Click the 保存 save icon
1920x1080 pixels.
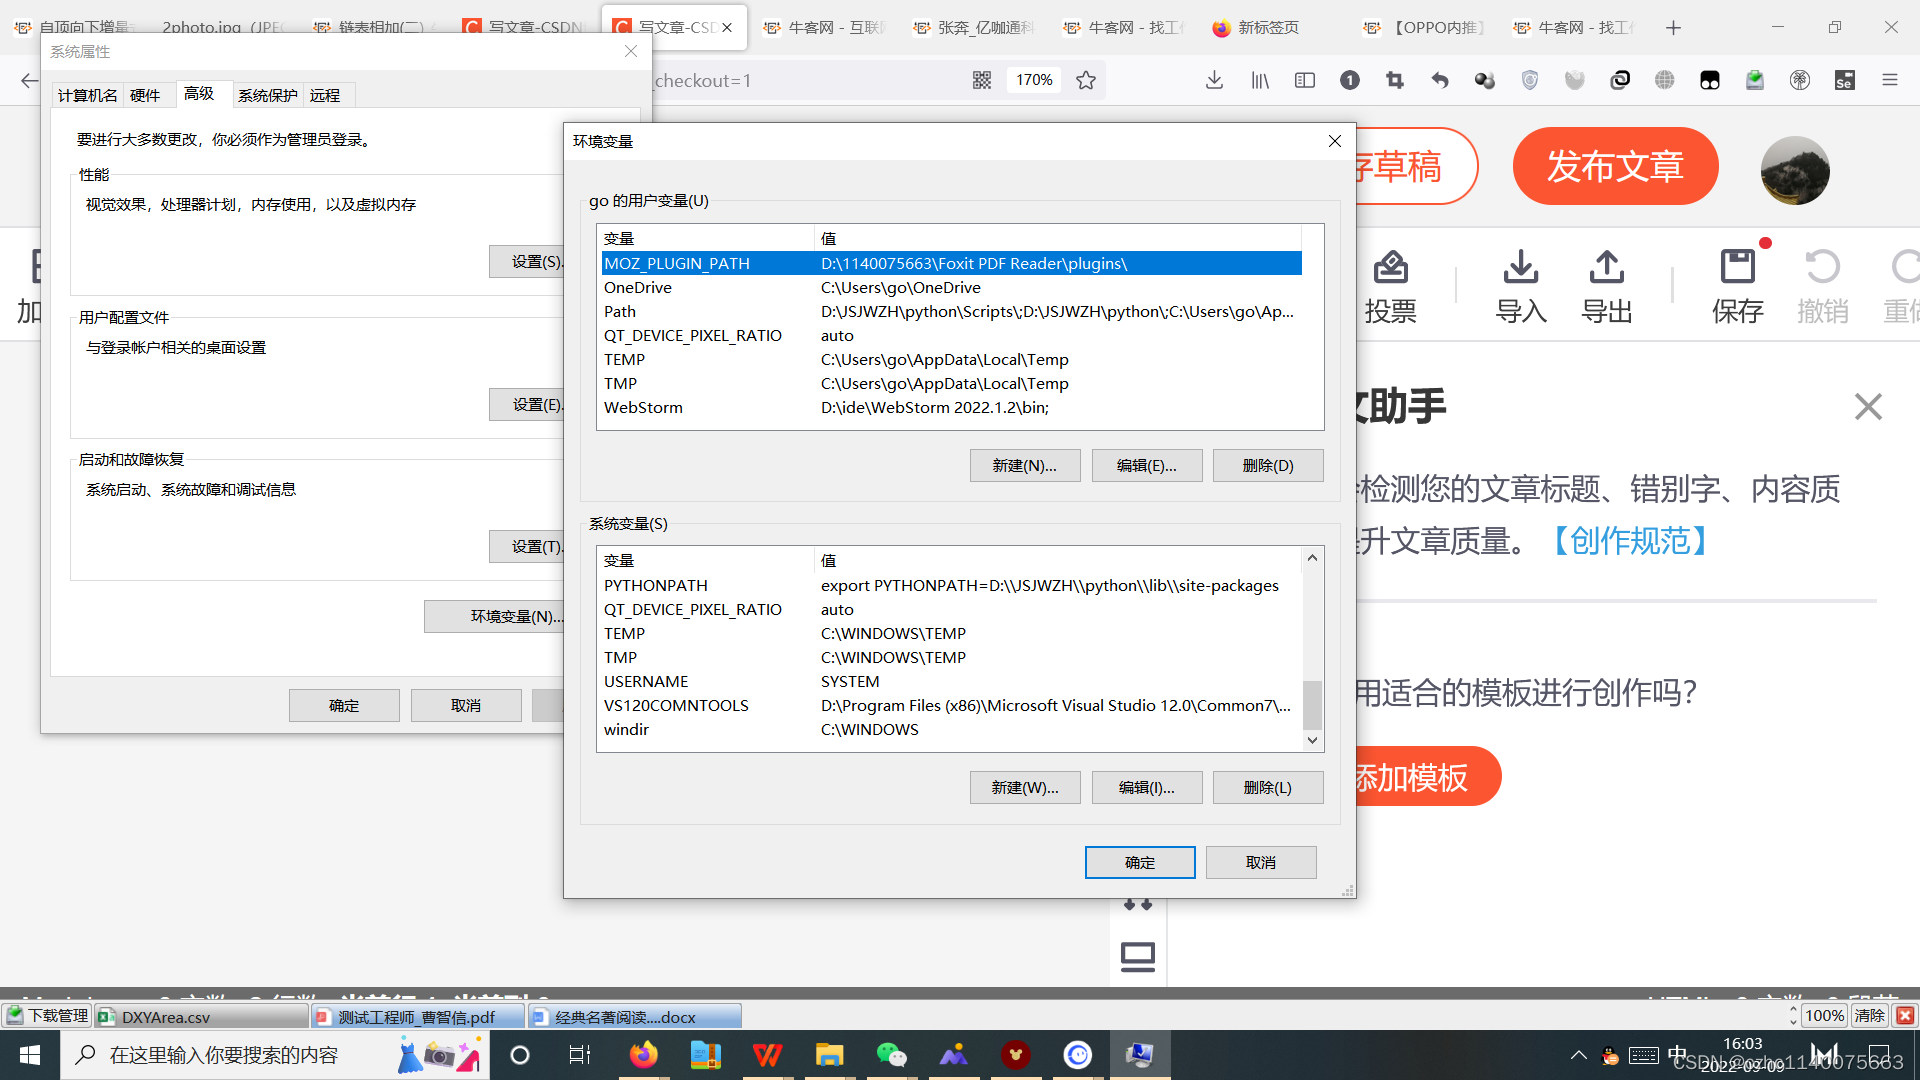(x=1738, y=285)
